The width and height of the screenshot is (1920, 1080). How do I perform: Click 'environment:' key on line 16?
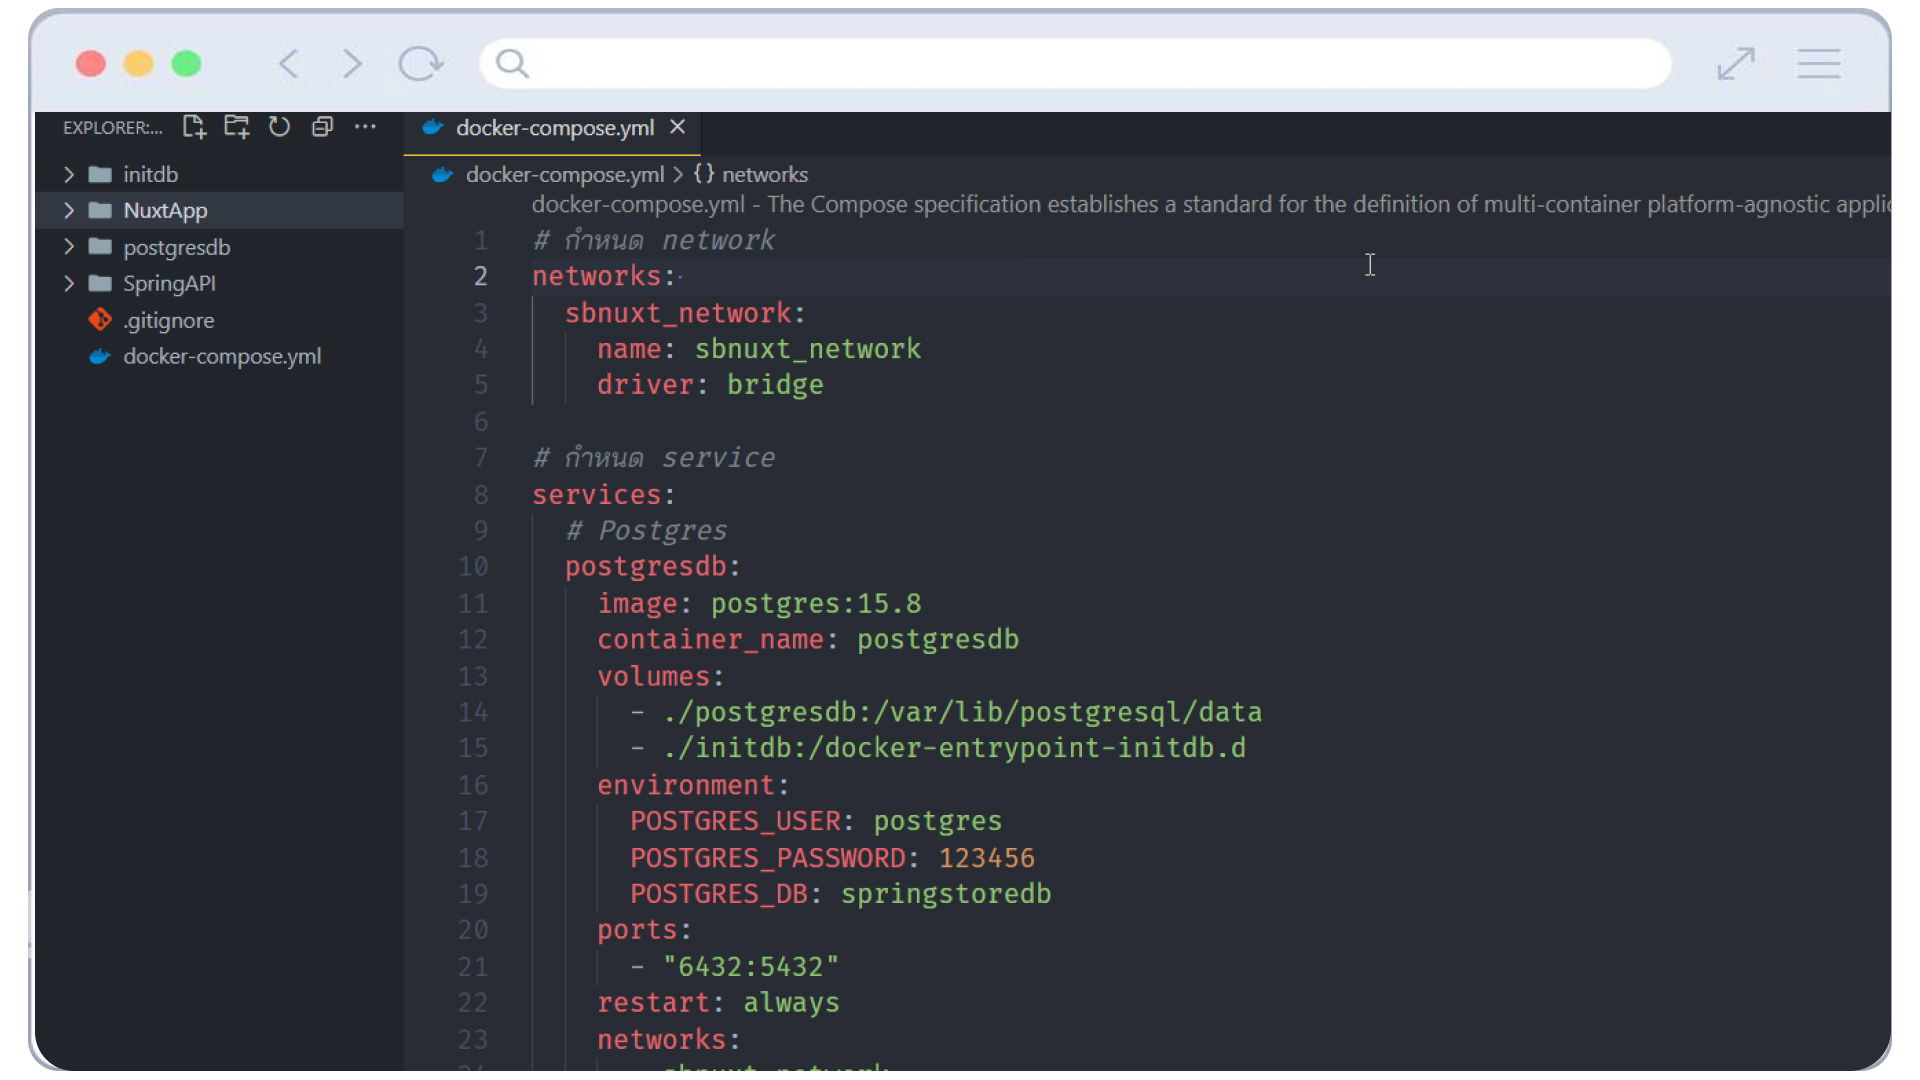tap(693, 786)
